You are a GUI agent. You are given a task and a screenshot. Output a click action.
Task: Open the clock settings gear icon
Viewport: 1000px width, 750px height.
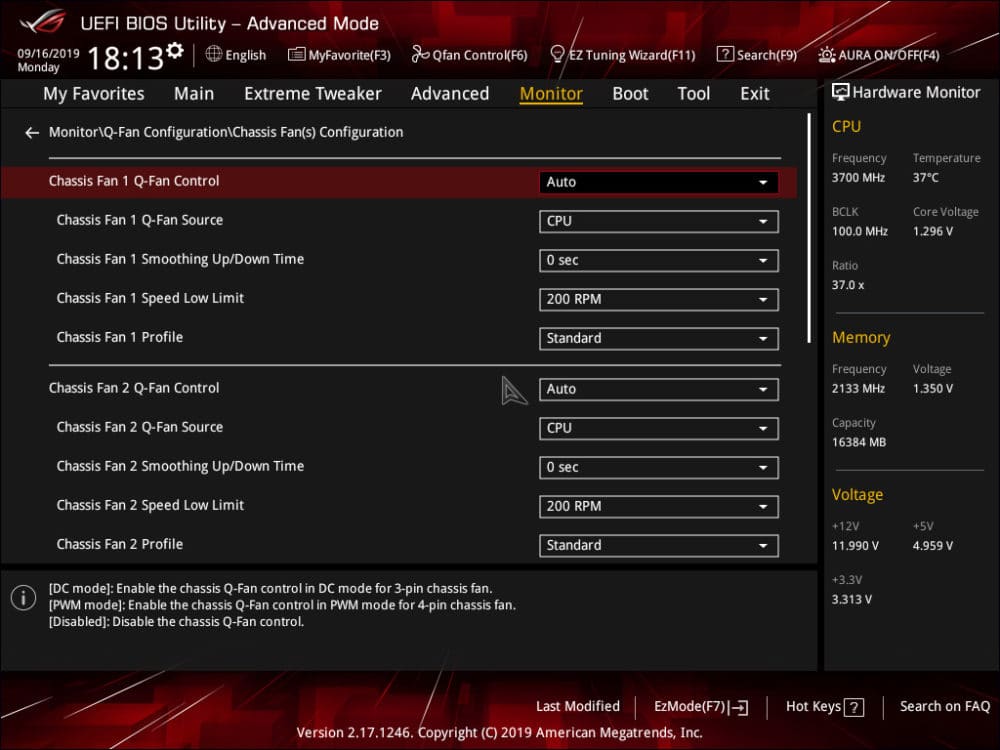(175, 50)
